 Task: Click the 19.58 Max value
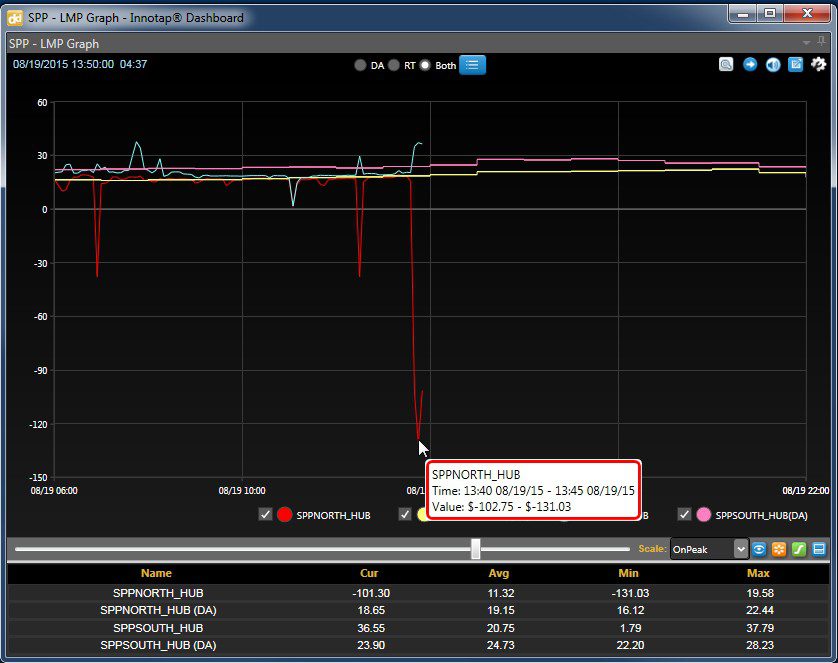point(760,593)
